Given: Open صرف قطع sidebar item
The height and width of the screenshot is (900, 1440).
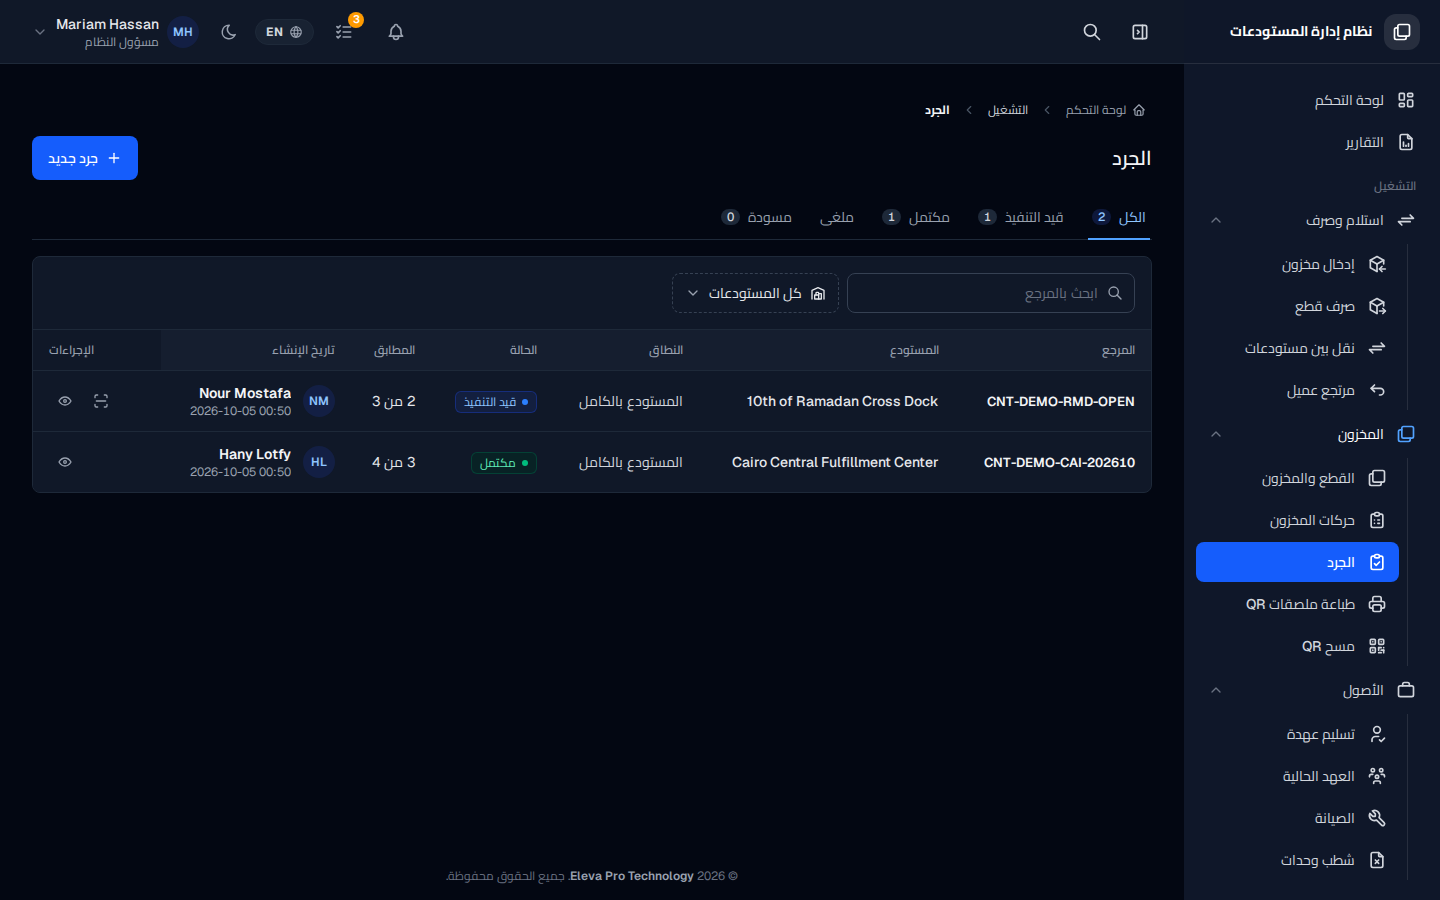Looking at the screenshot, I should (x=1297, y=306).
